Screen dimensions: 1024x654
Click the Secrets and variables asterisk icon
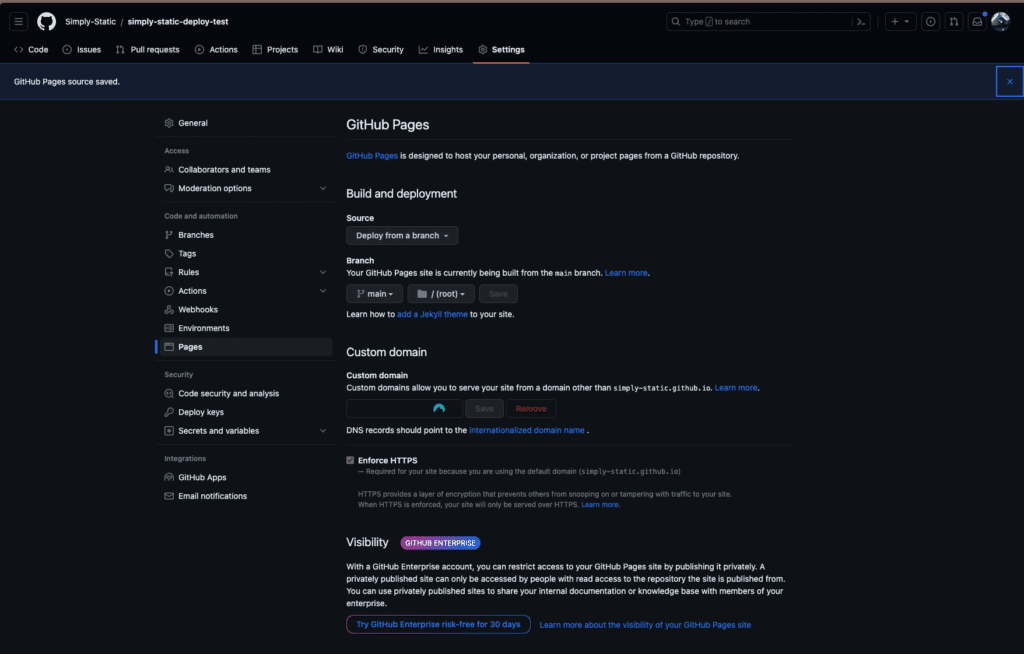click(169, 431)
